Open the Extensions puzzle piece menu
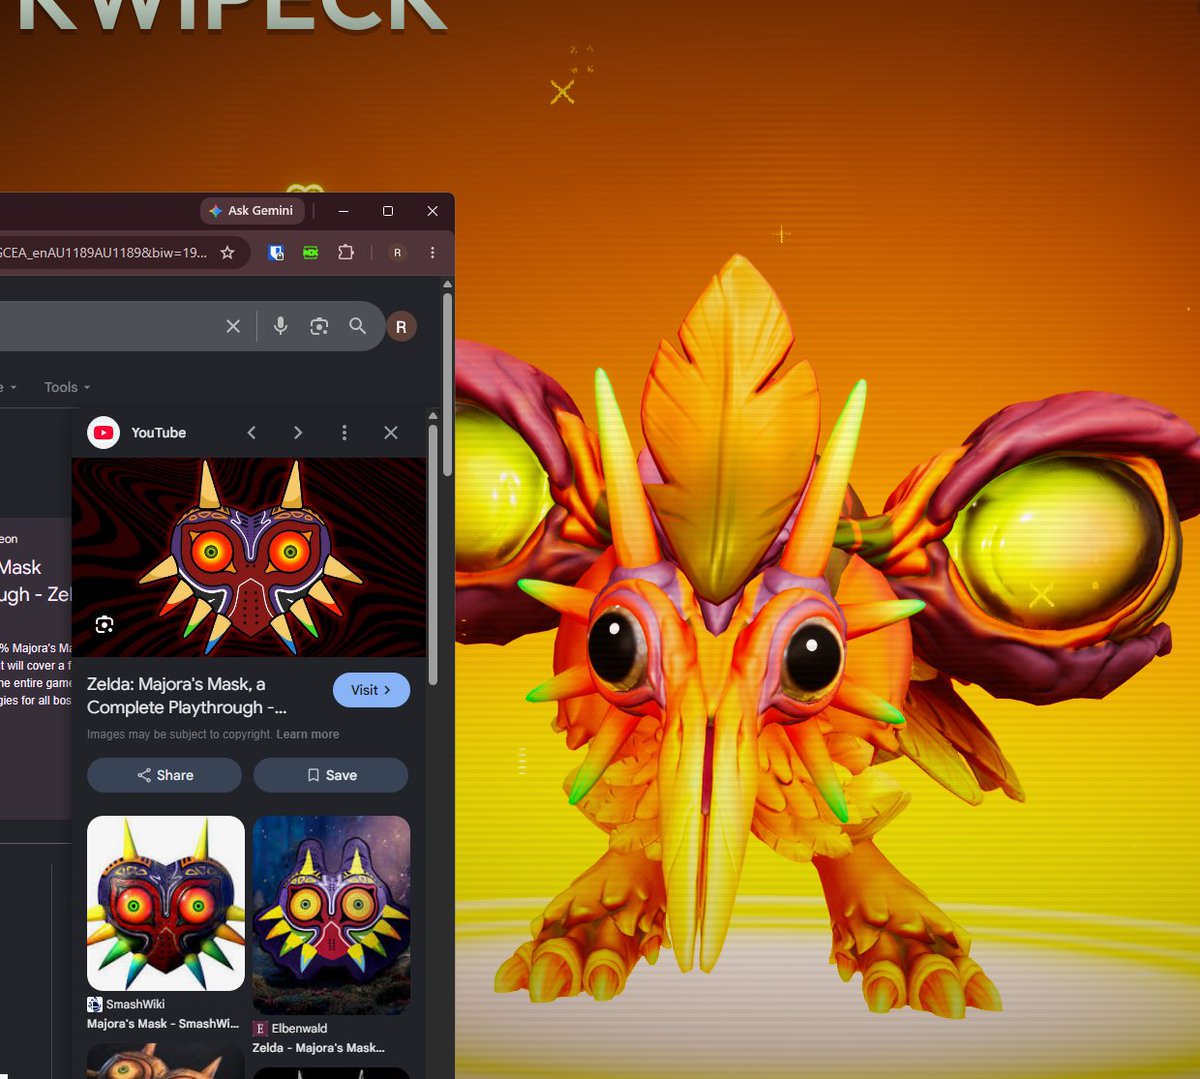1200x1079 pixels. (346, 253)
